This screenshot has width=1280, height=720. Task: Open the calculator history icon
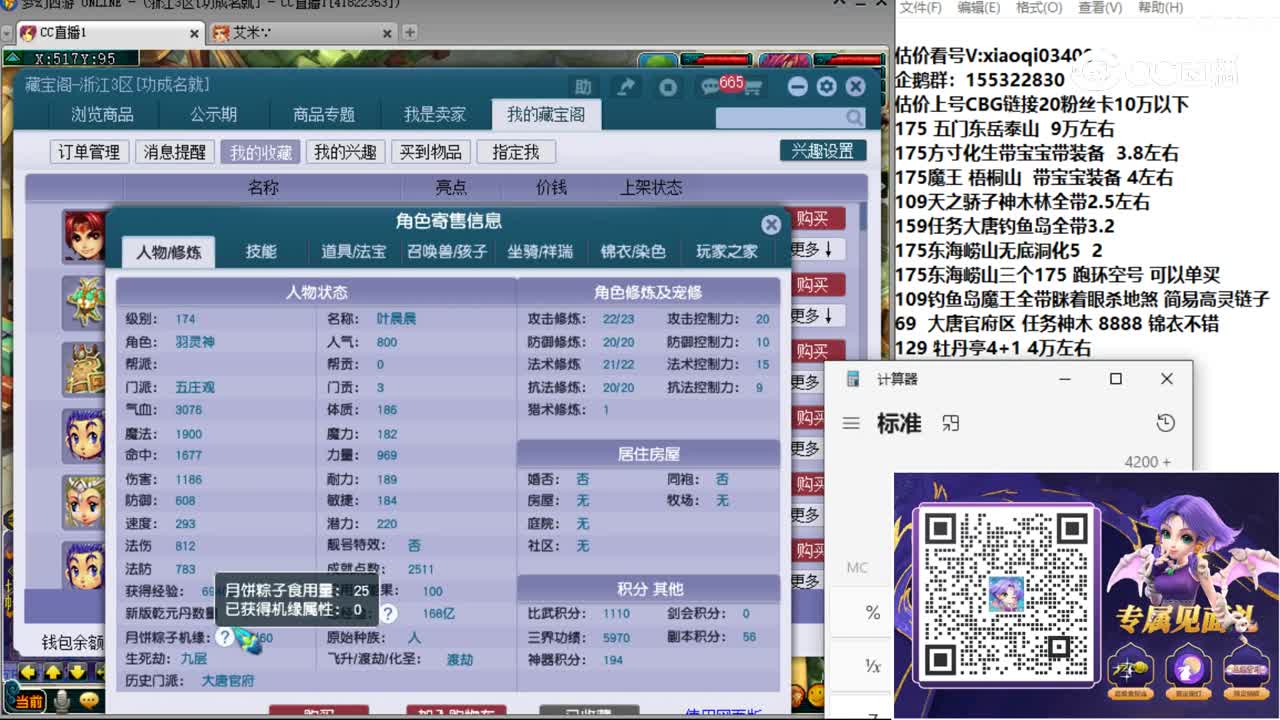point(1166,423)
